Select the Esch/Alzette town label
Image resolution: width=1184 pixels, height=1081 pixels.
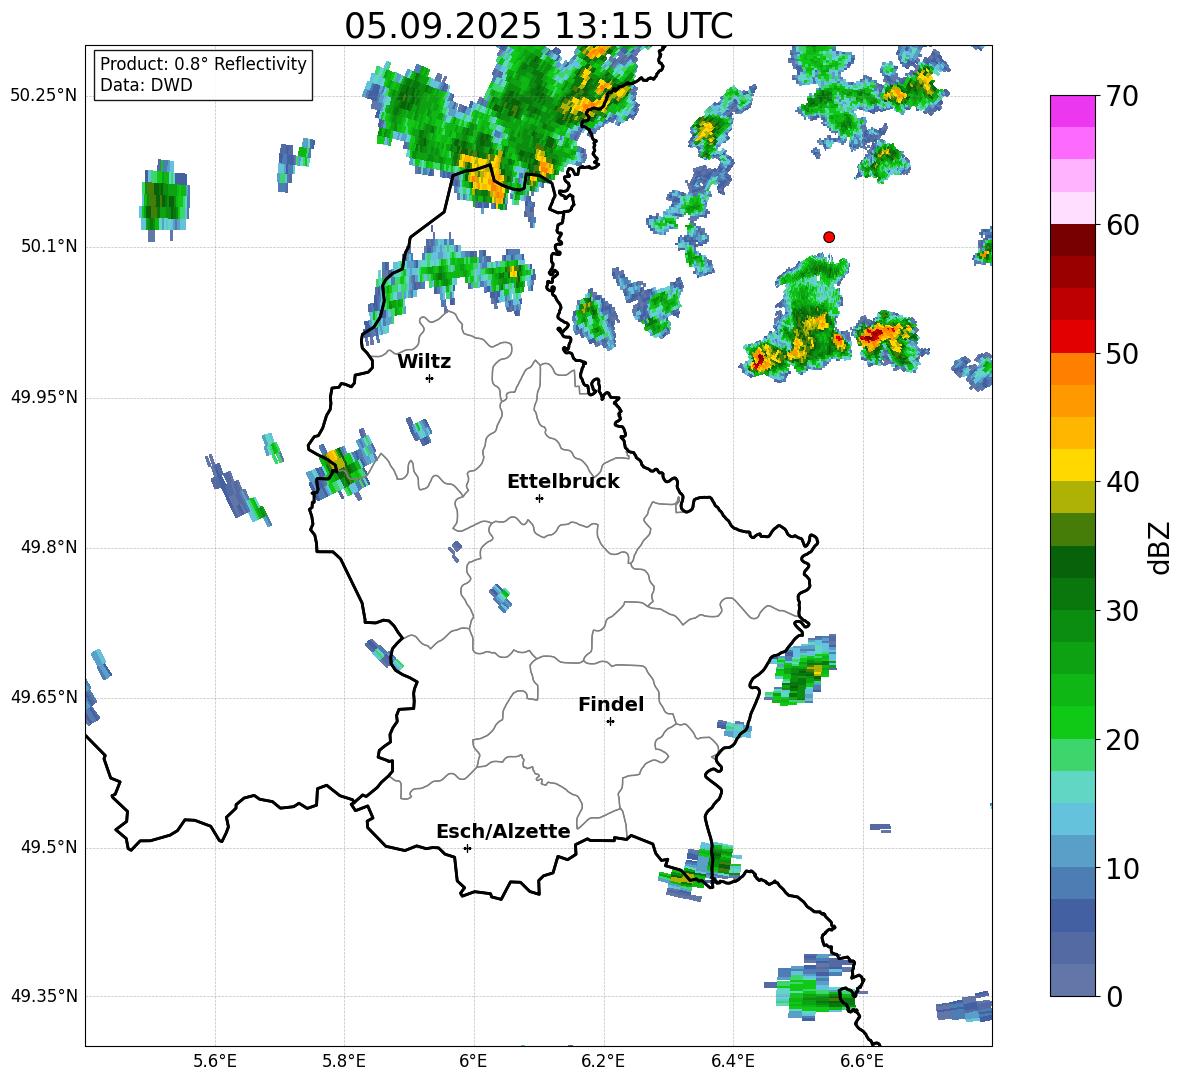[502, 832]
